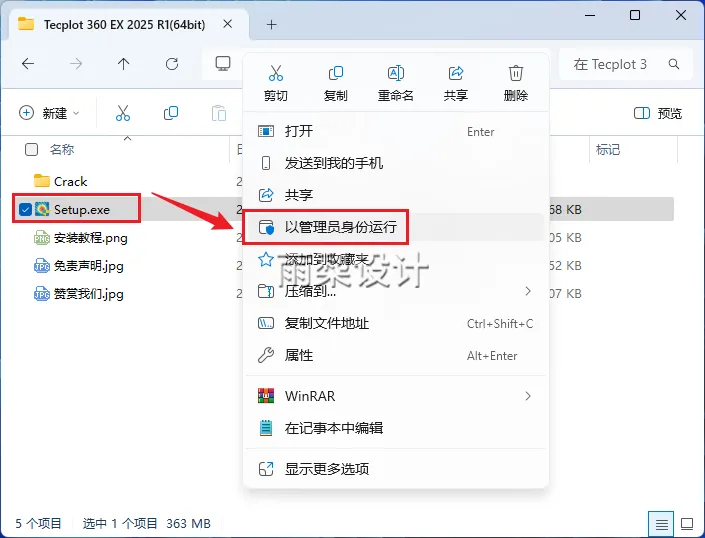
Task: Select 显示更多选项 entry
Action: [395, 469]
